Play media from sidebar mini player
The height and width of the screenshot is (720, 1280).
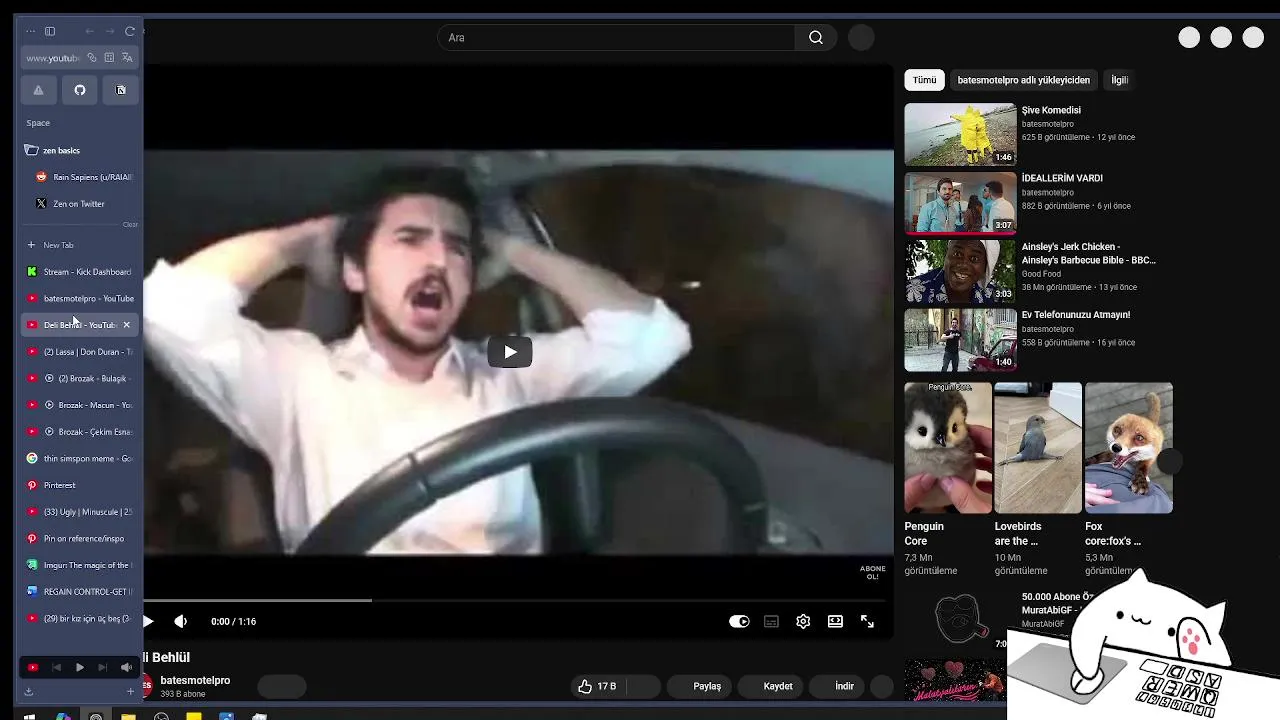click(80, 667)
